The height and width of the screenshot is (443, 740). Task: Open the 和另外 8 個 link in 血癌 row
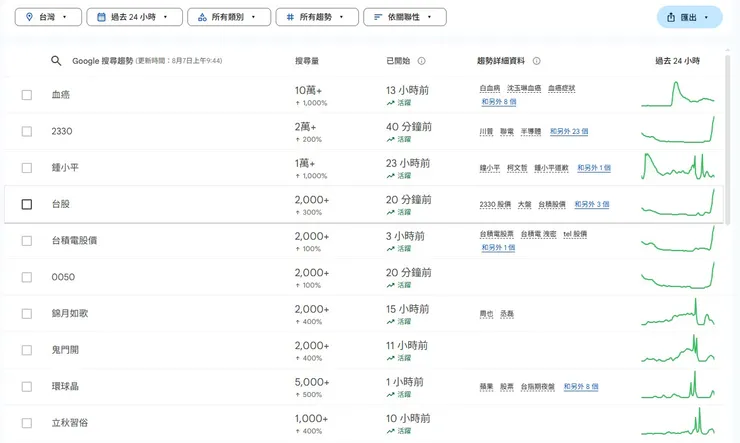pyautogui.click(x=499, y=102)
